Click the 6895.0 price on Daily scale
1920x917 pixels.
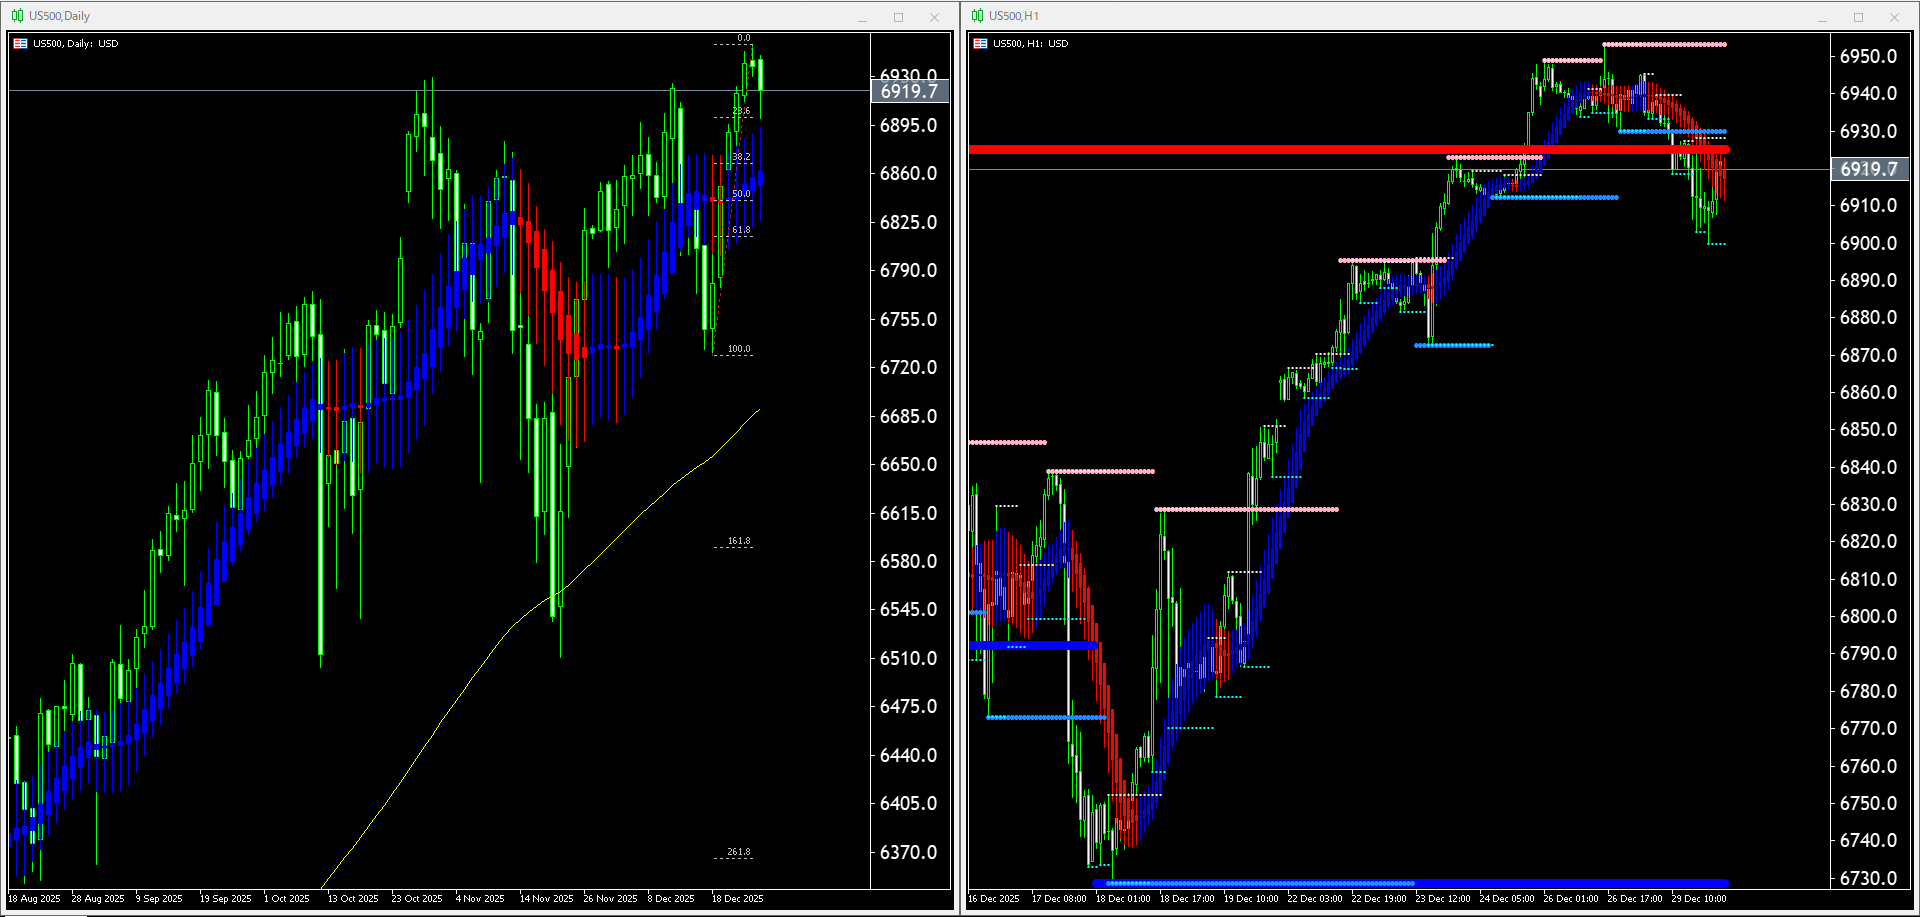(908, 125)
